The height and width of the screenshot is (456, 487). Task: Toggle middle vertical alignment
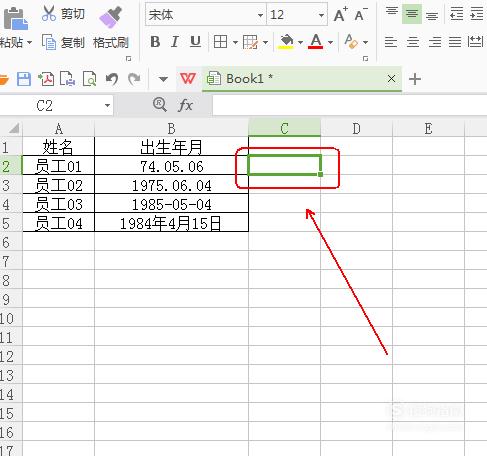412,14
